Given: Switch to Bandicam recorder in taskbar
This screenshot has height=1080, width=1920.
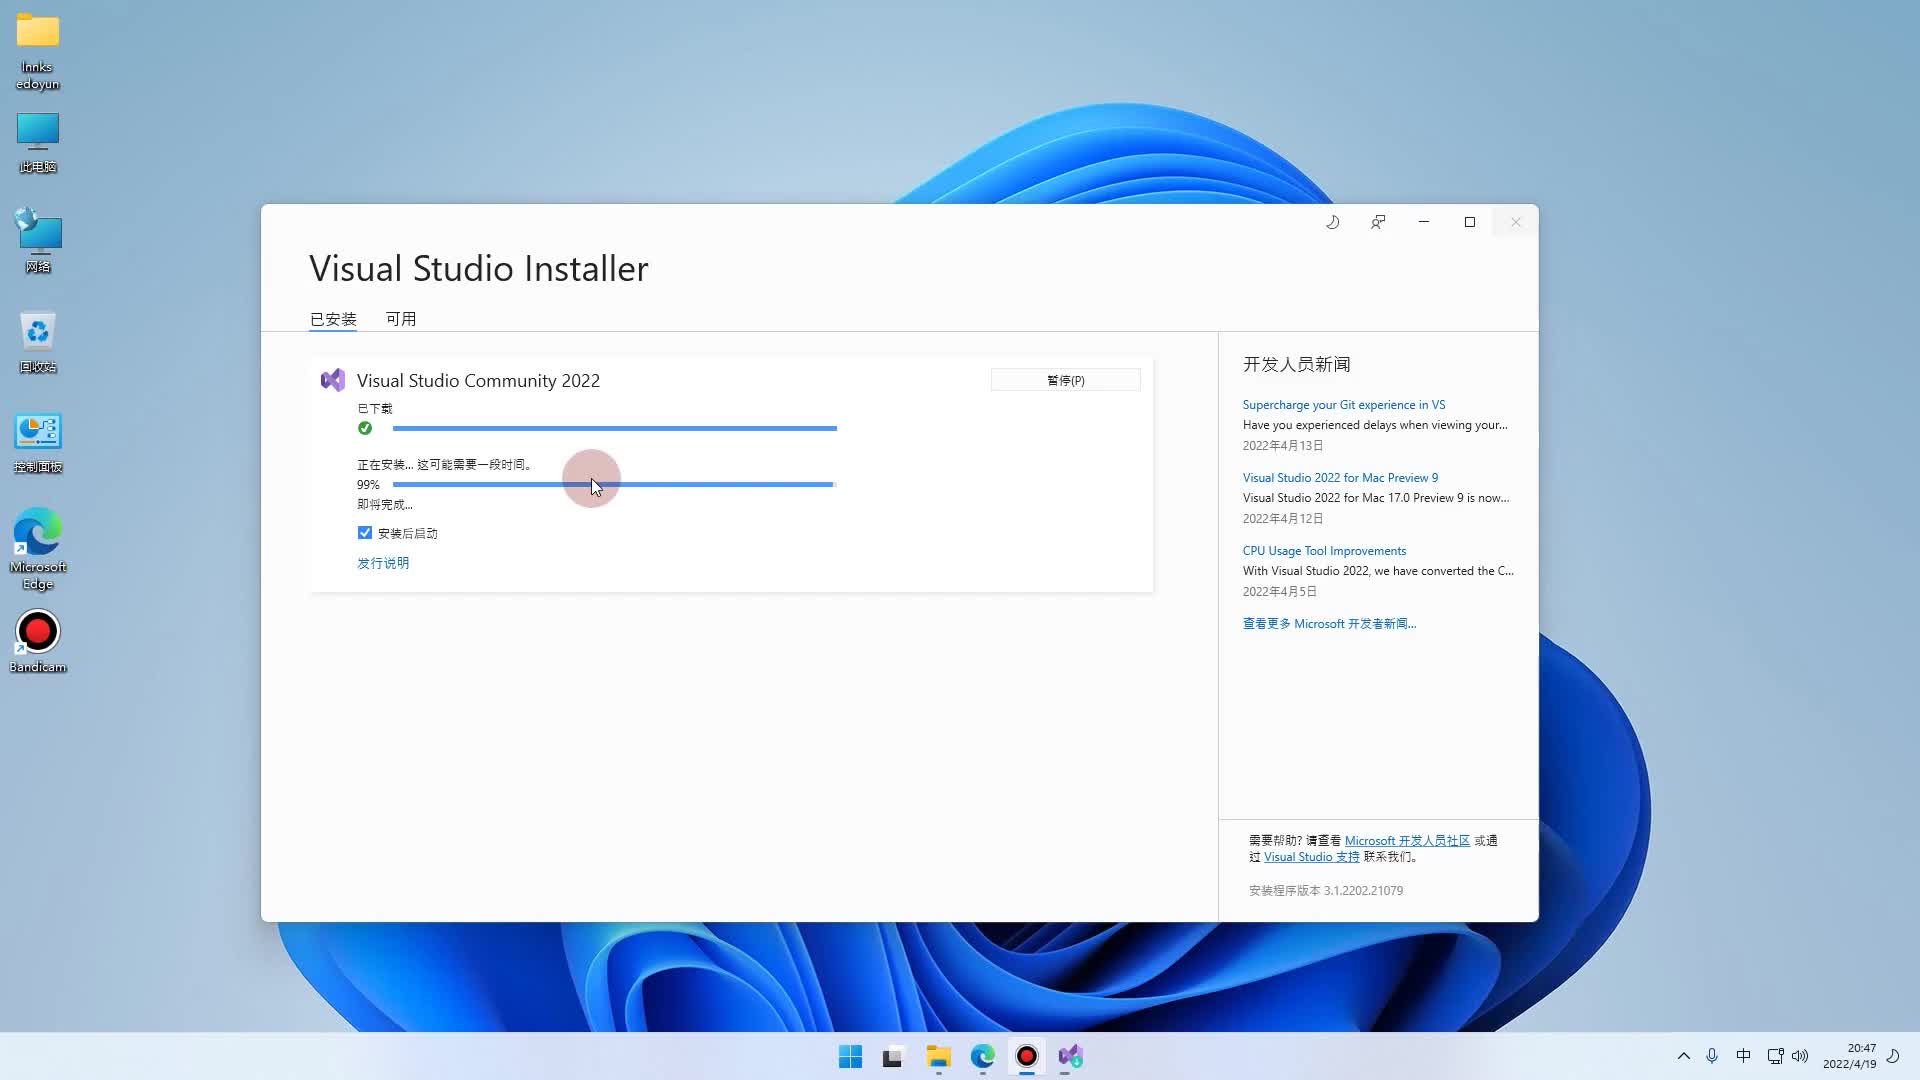Looking at the screenshot, I should tap(1026, 1056).
